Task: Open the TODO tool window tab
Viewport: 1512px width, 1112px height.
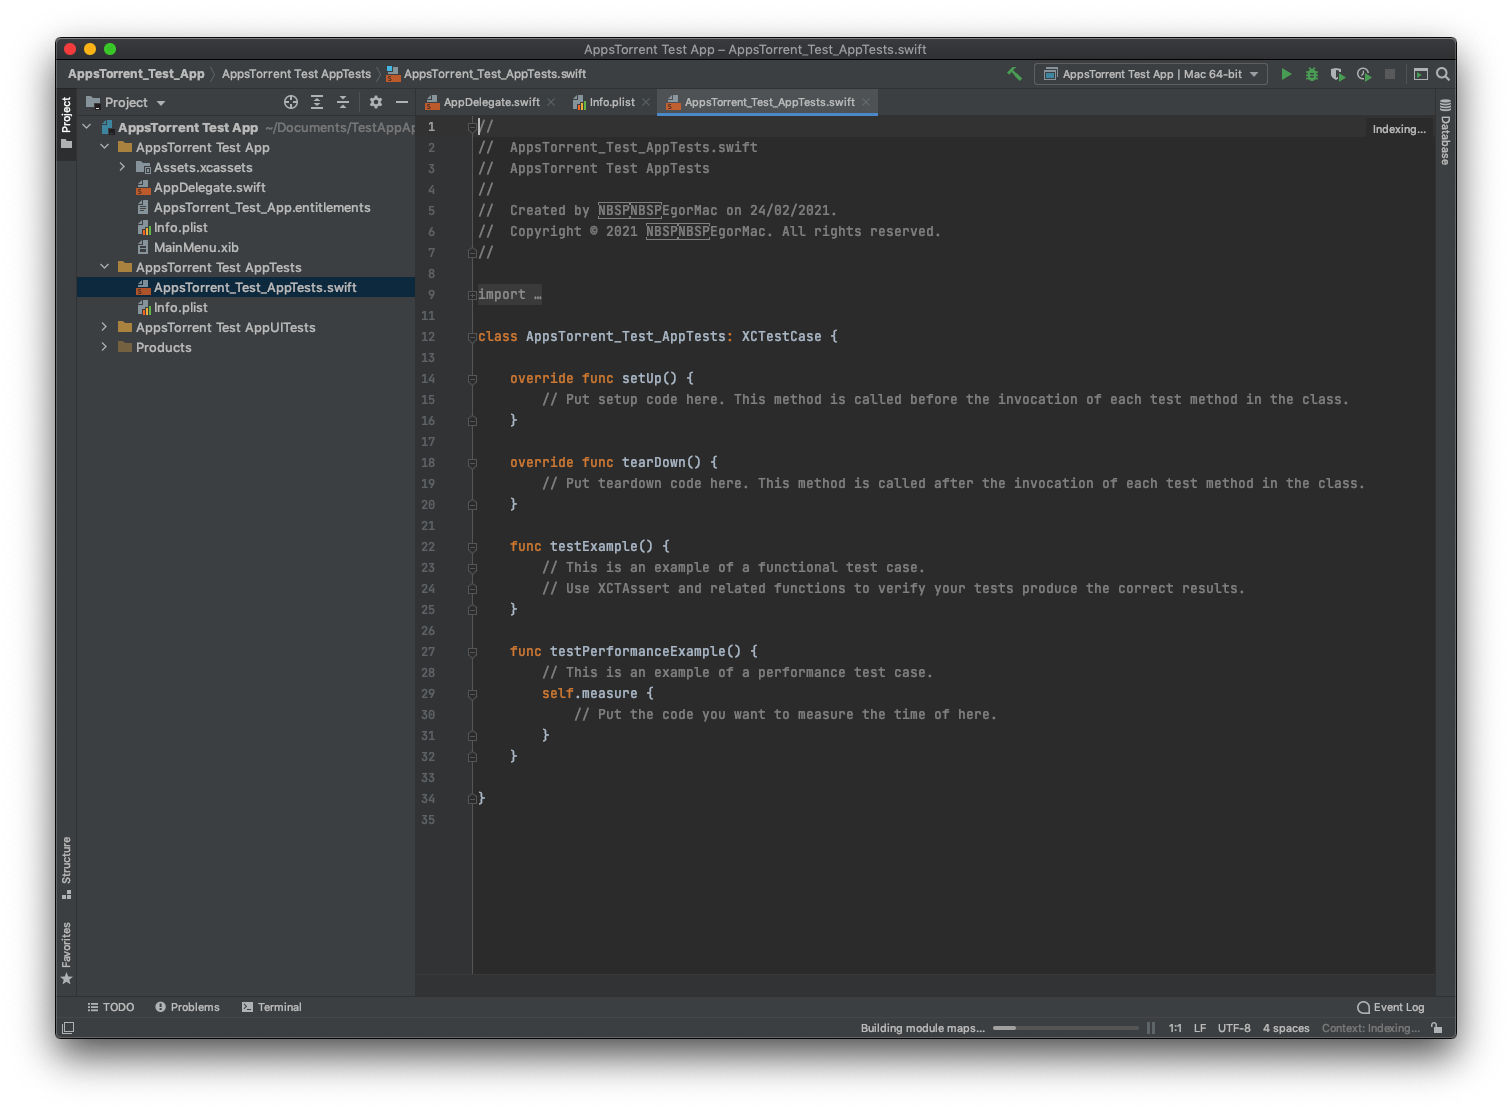Action: point(111,1007)
